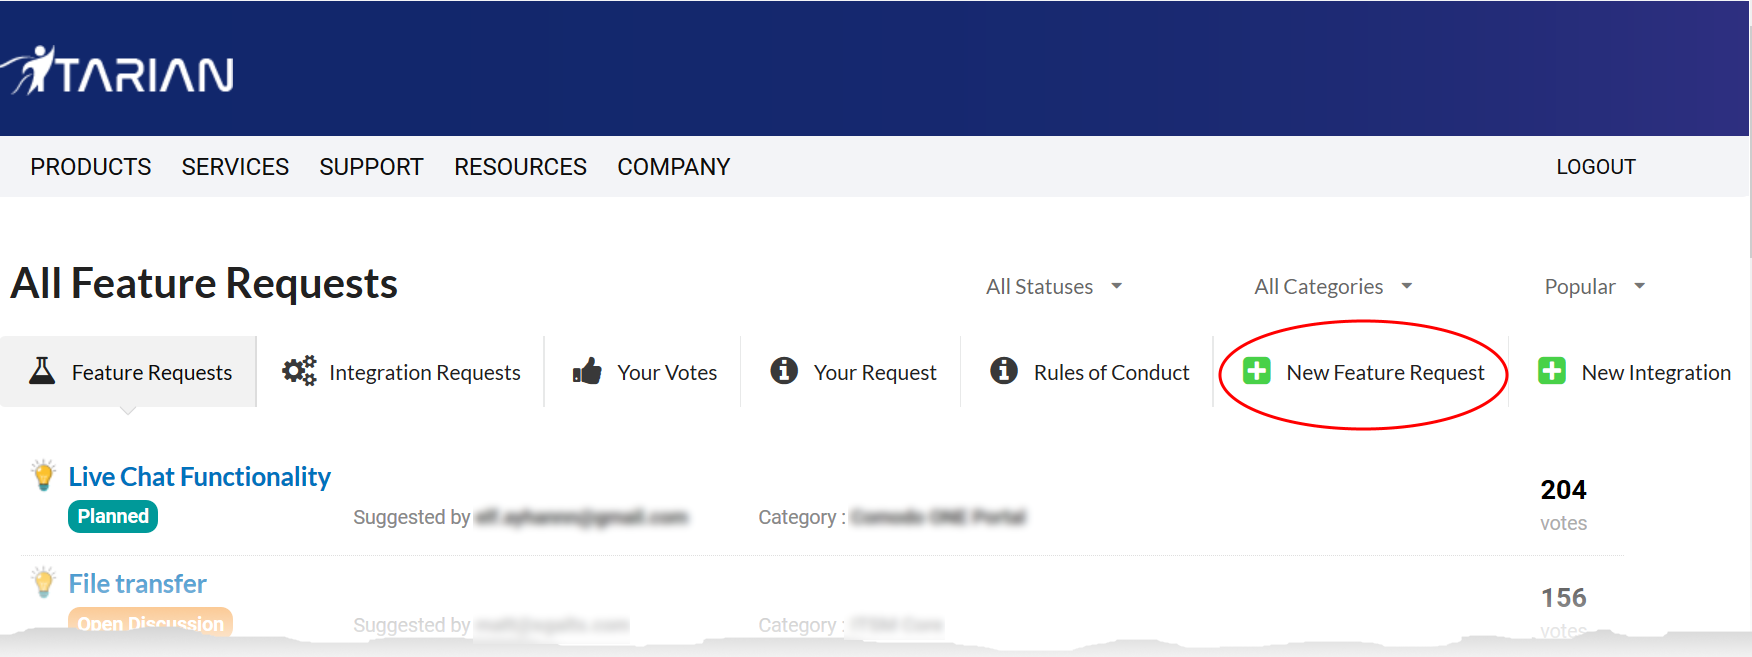Expand the All Statuses dropdown

pos(1054,287)
